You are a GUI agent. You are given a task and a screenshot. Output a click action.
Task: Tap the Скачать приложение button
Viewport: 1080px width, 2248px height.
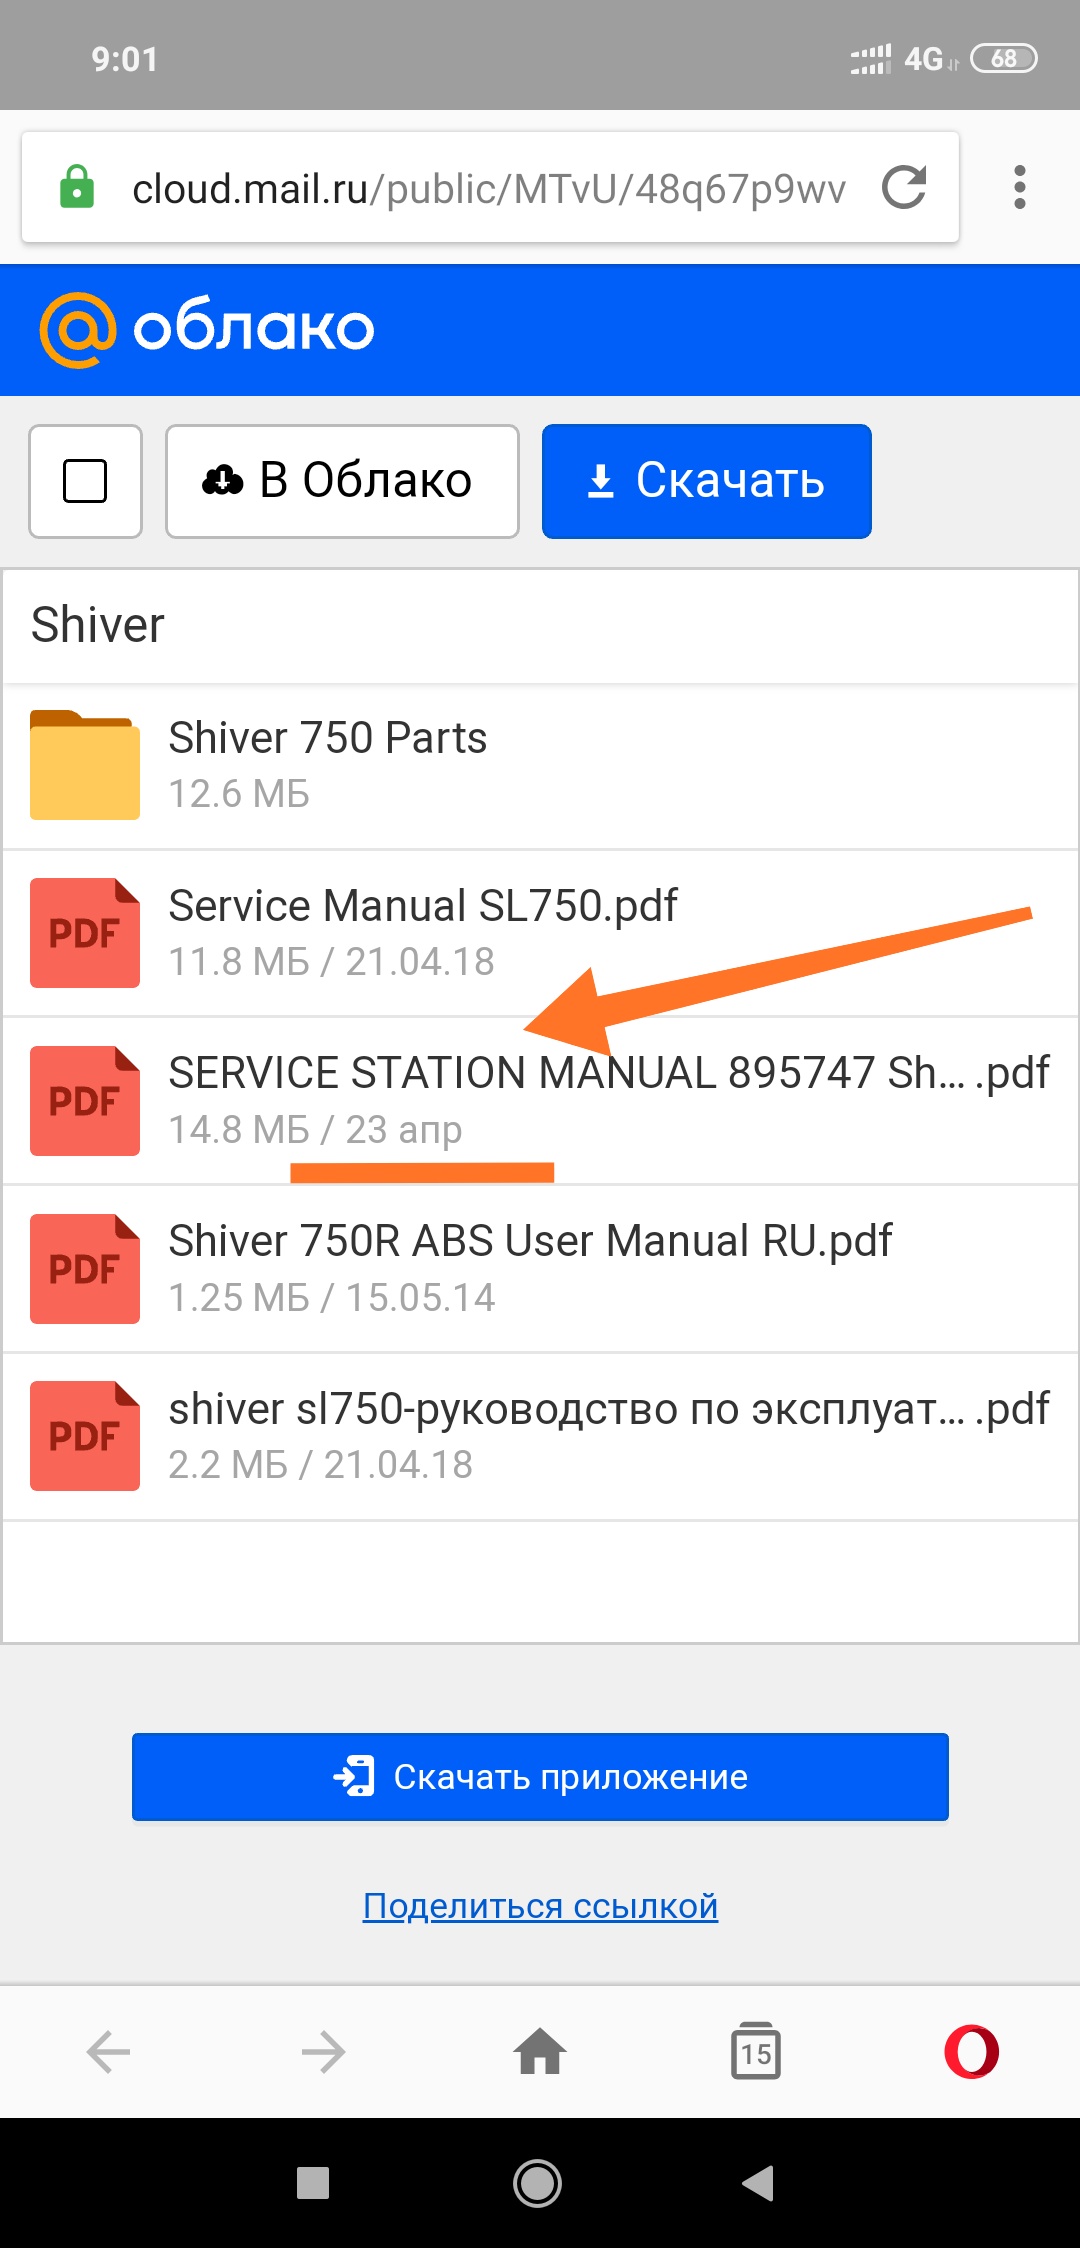(540, 1777)
